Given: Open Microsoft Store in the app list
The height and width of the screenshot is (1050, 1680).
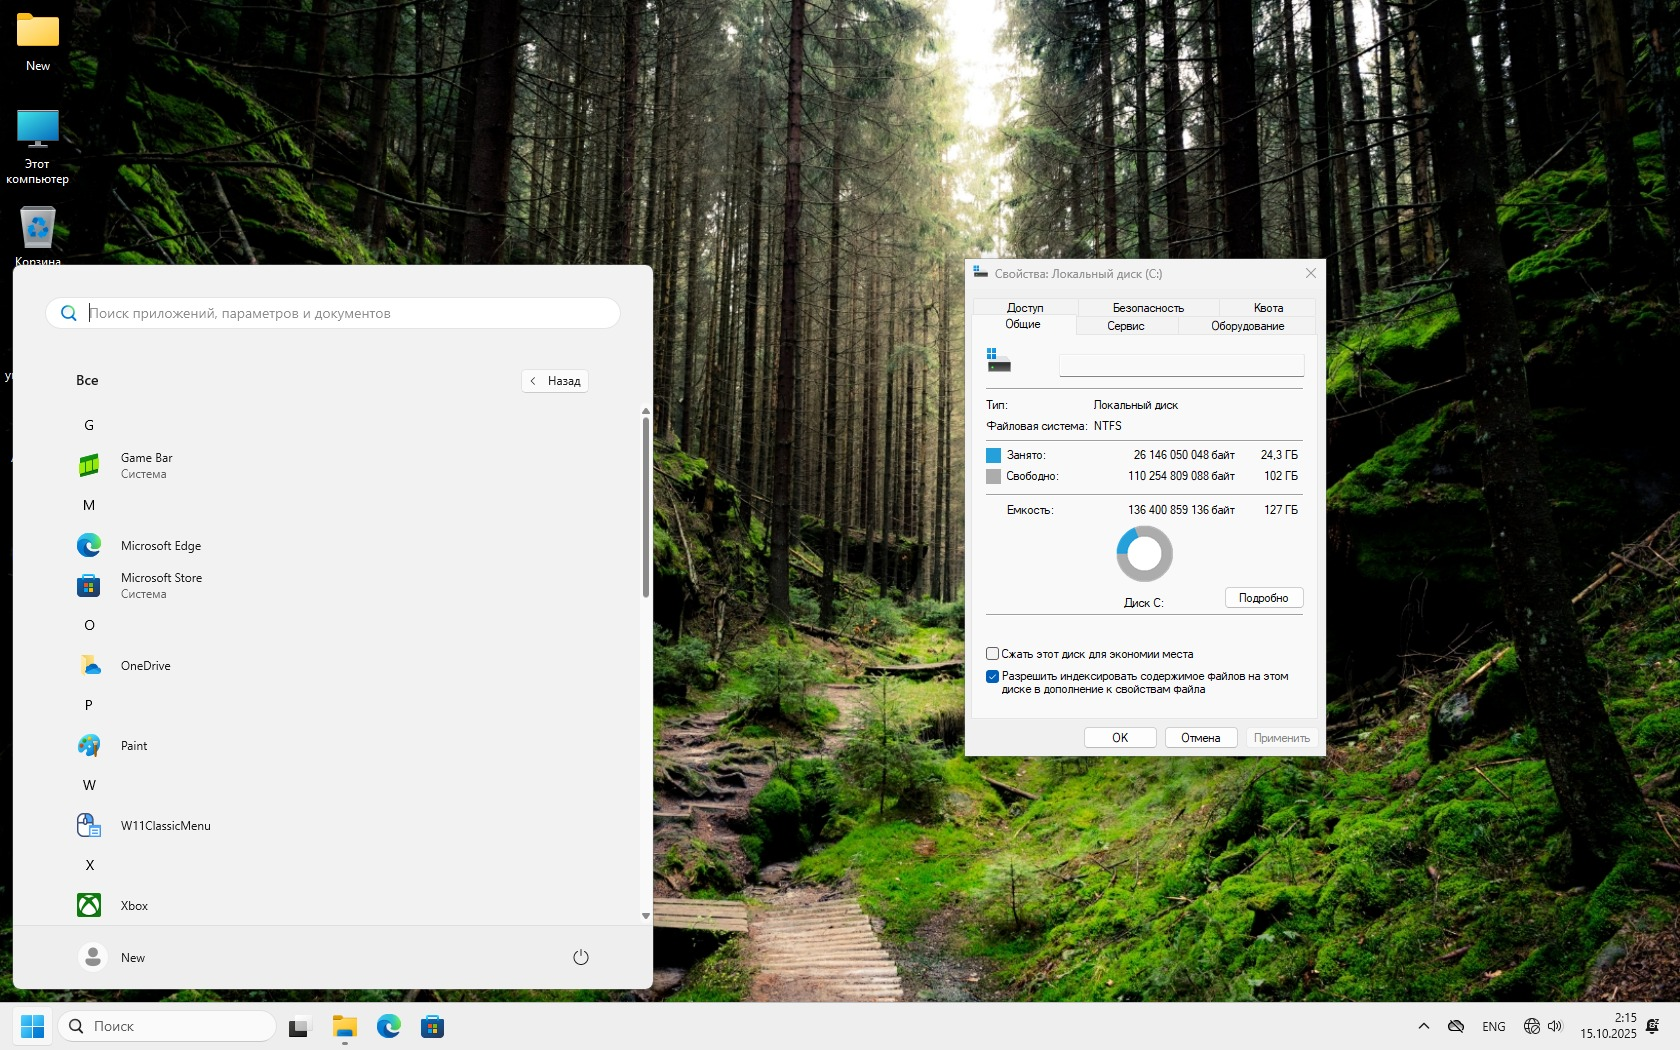Looking at the screenshot, I should [x=160, y=585].
